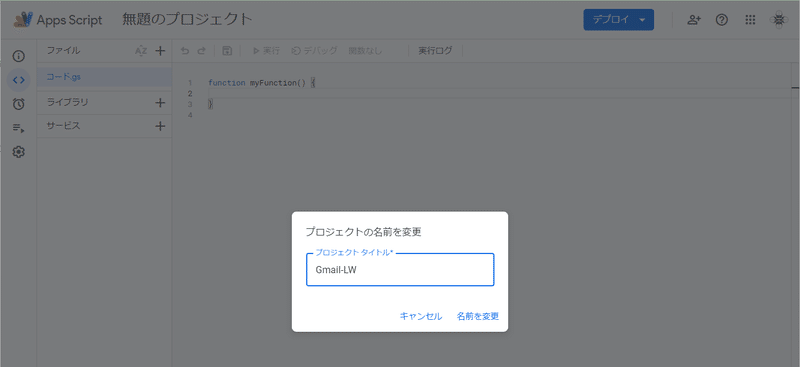Save project with floppy disk icon
Screen dimensions: 800x367
228,51
